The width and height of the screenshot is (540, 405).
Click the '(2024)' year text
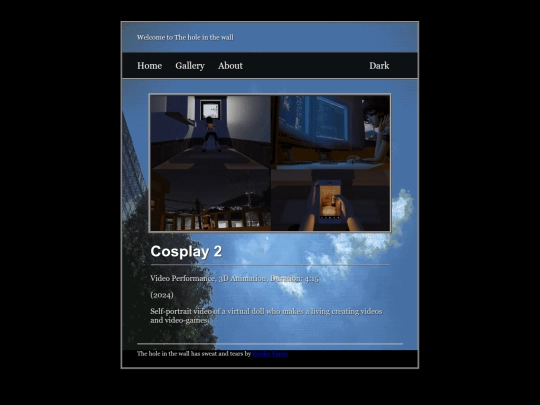click(162, 295)
